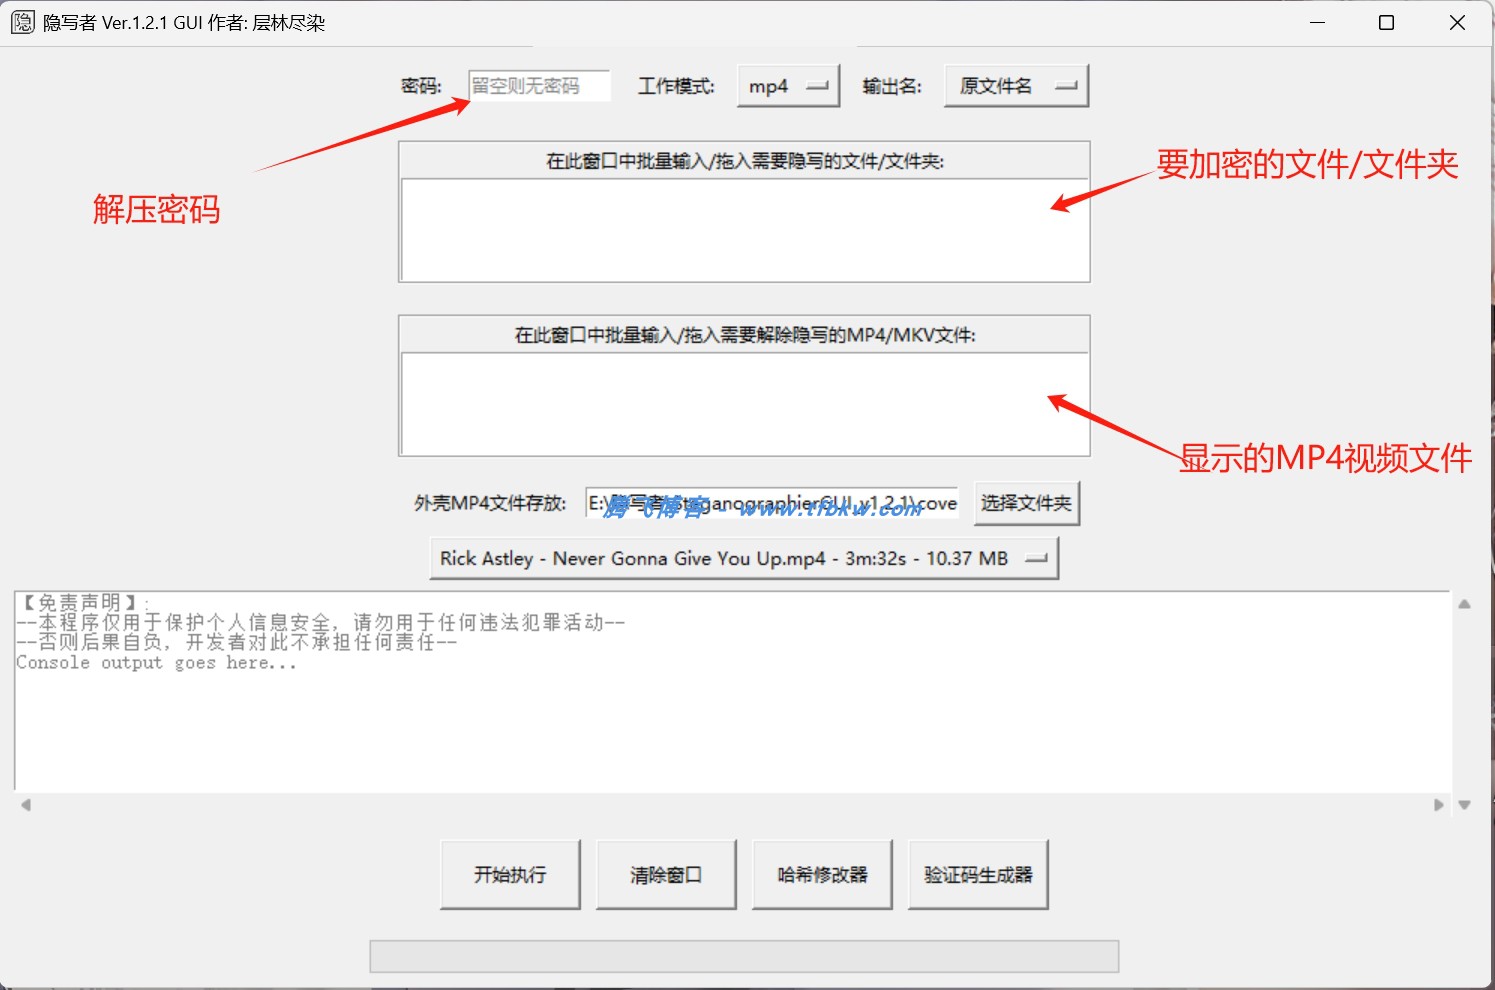Open the 输出名 原文件名 dropdown
Image resolution: width=1495 pixels, height=990 pixels.
(1015, 86)
